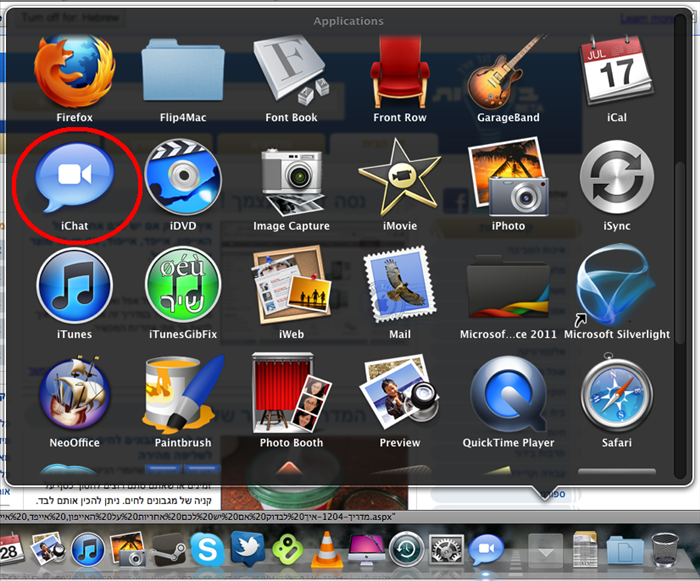Open NeoOffice ship icon
Image resolution: width=700 pixels, height=581 pixels.
point(75,393)
